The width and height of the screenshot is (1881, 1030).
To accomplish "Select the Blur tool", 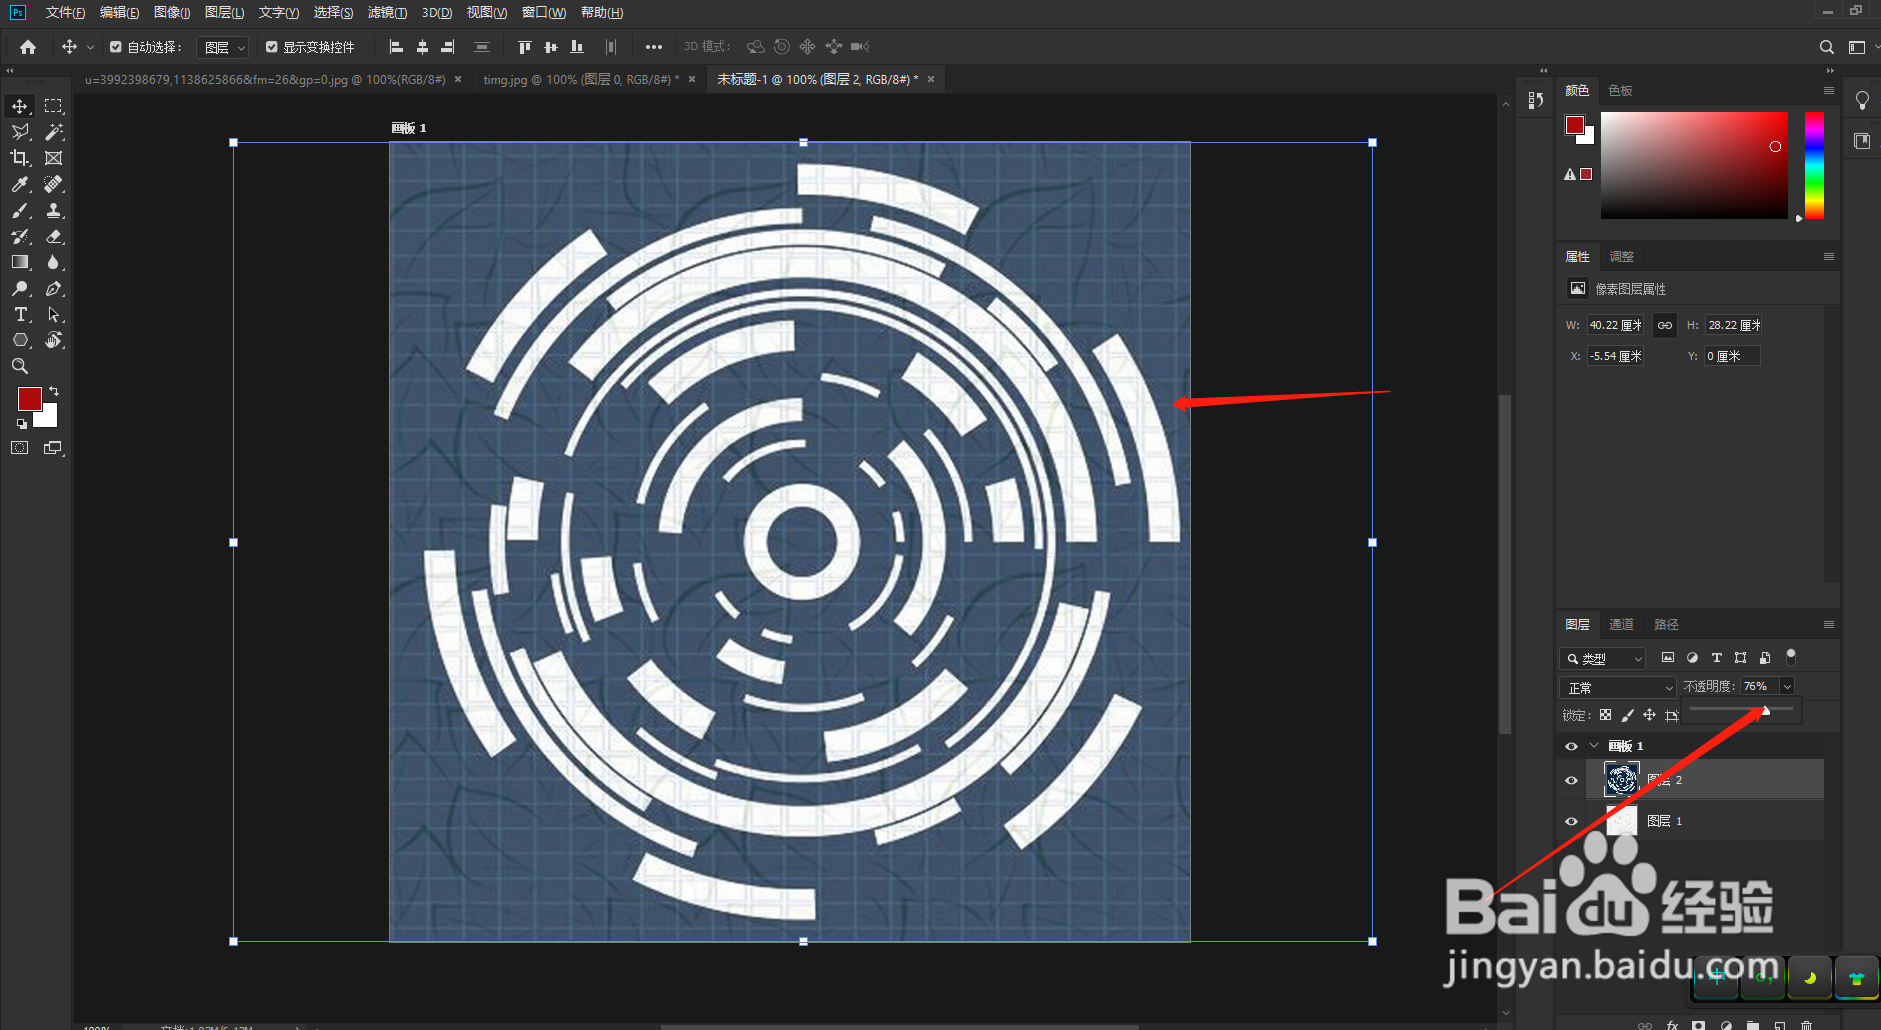I will [x=54, y=262].
